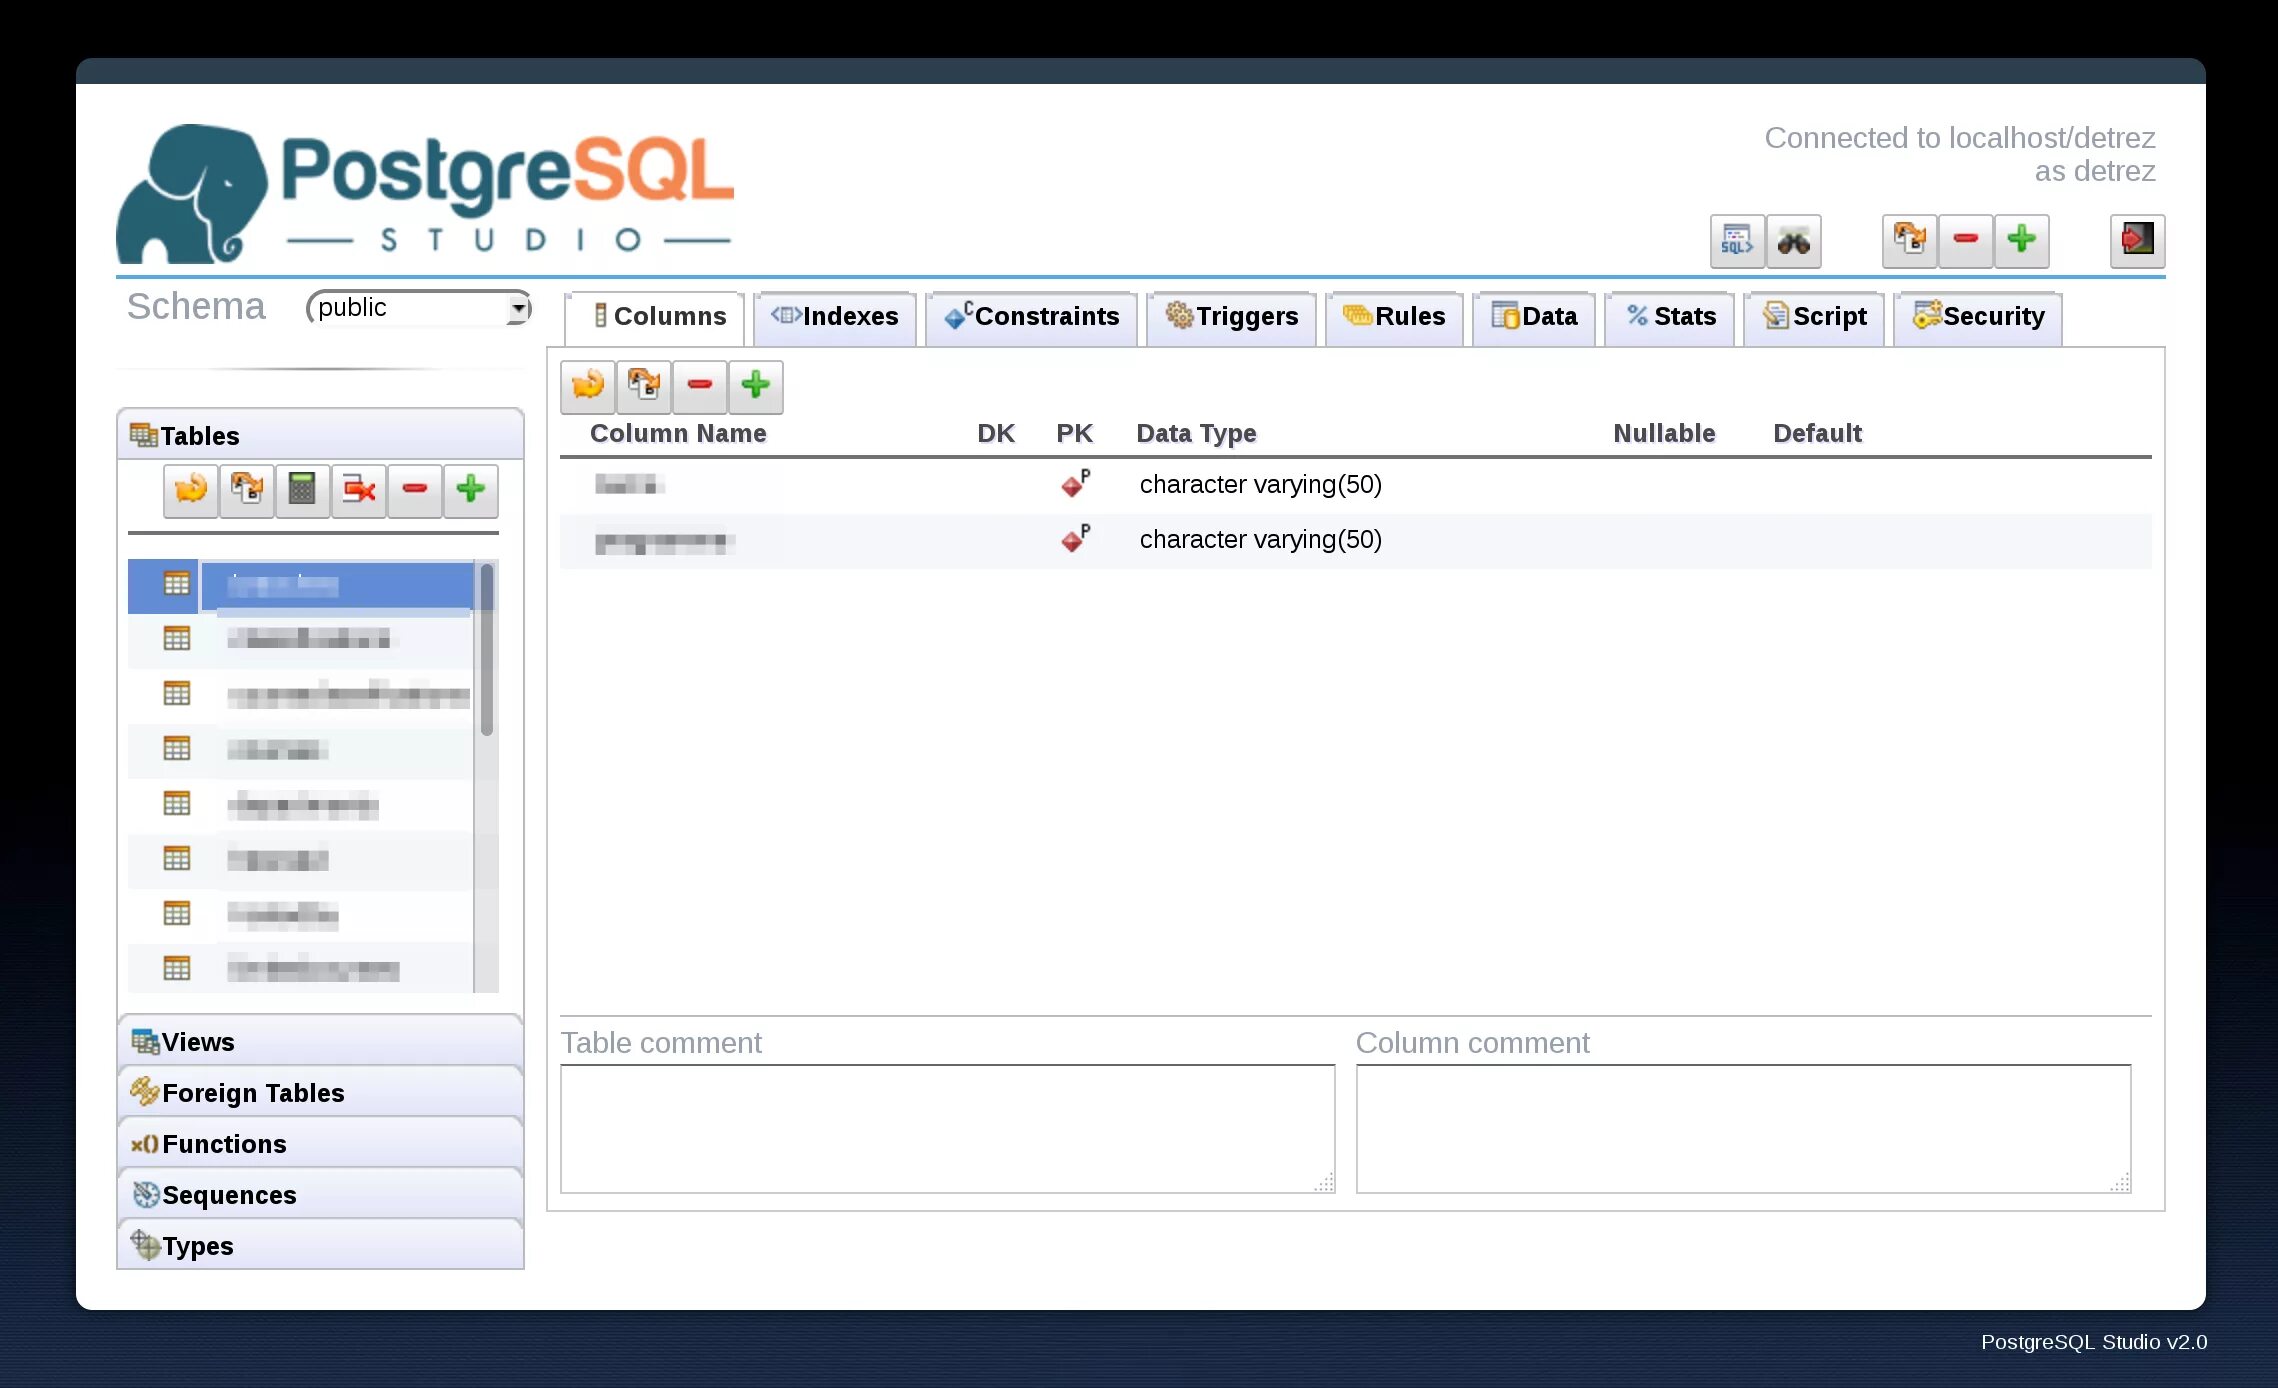This screenshot has width=2278, height=1388.
Task: Click the binoculars search icon
Action: 1793,239
